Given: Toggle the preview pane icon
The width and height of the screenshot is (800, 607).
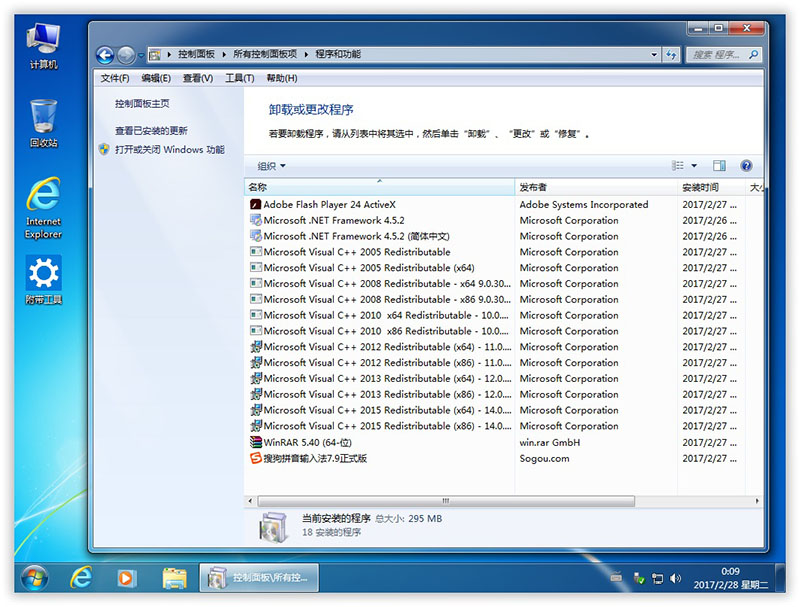Looking at the screenshot, I should [719, 166].
